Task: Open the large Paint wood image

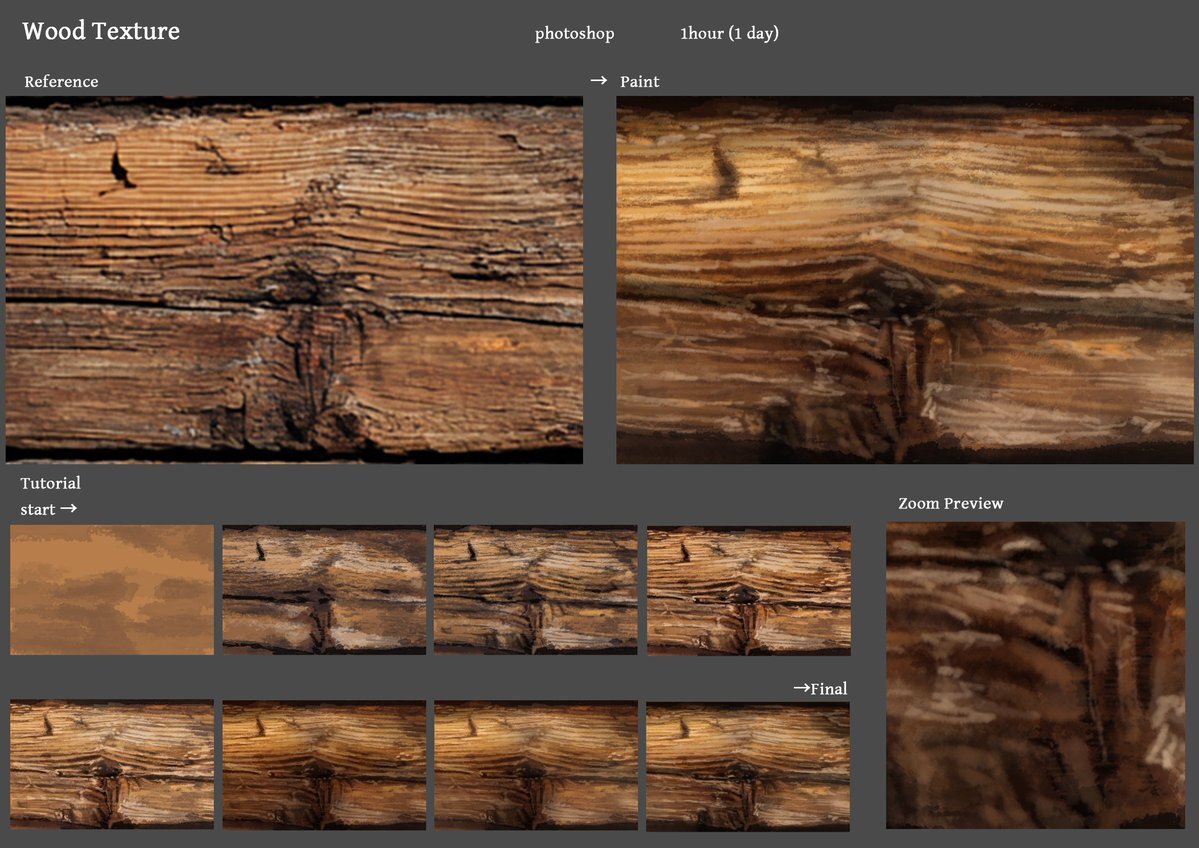Action: point(905,280)
